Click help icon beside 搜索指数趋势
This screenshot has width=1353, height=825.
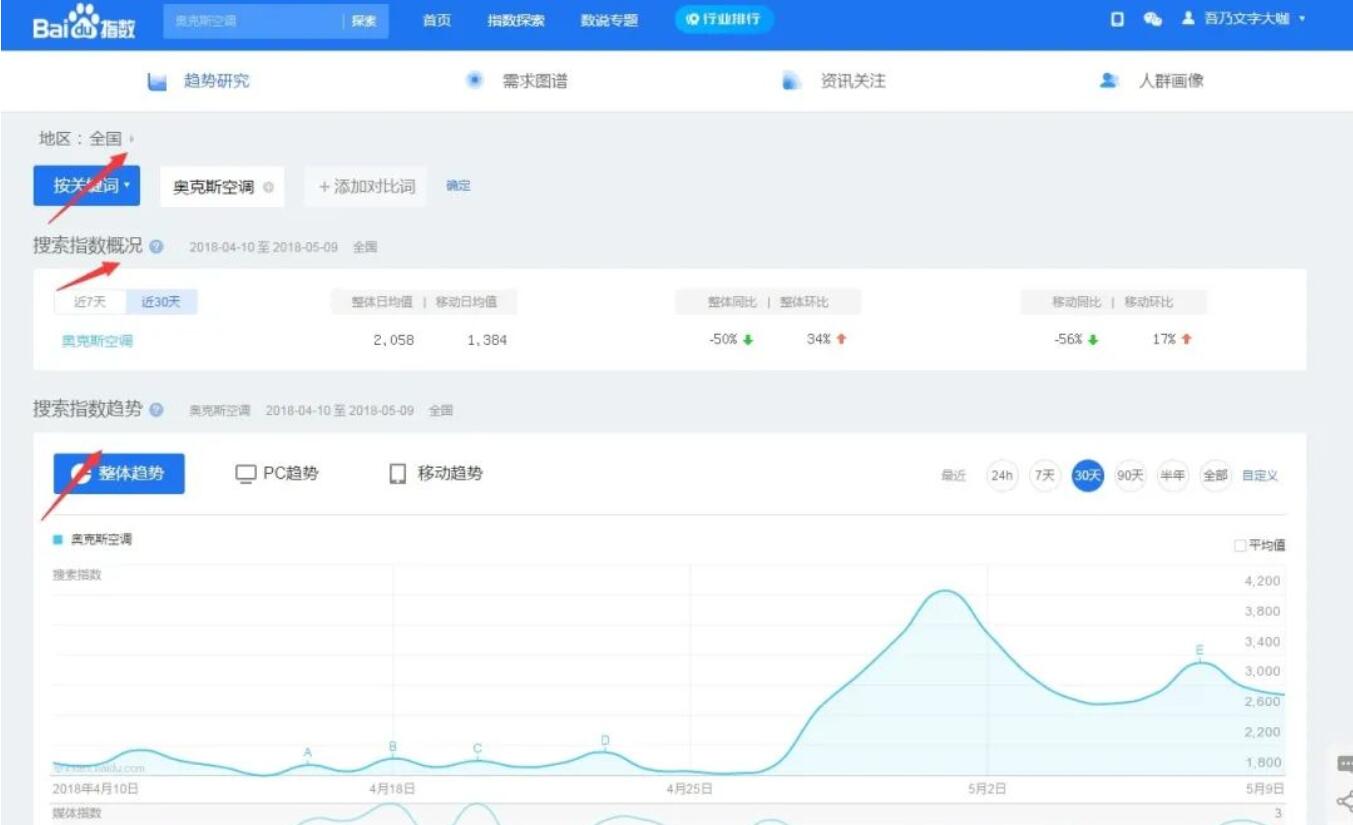click(157, 410)
